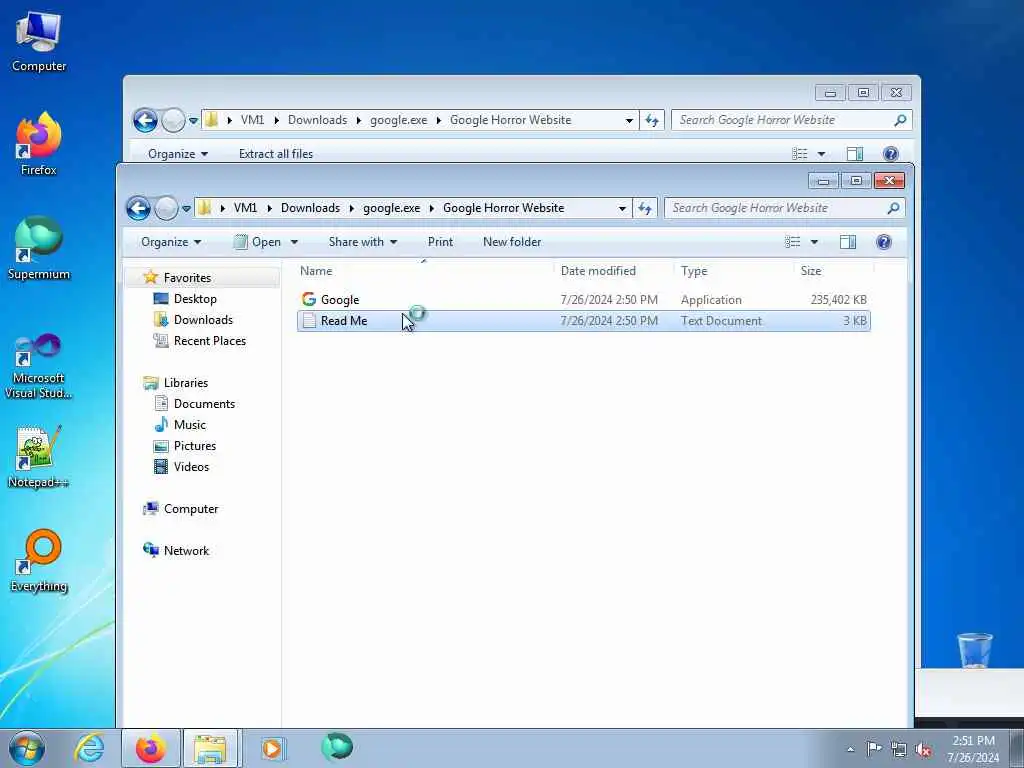Expand the Open button dropdown arrow
1024x768 pixels.
point(295,242)
